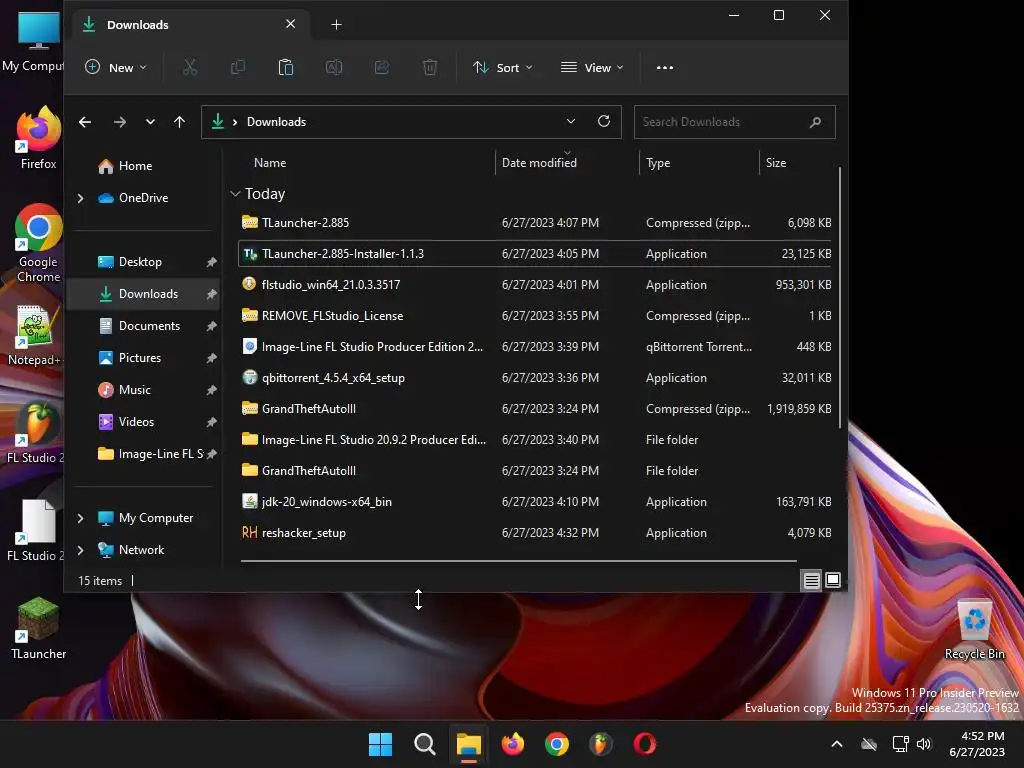
Task: Expand My Computer tree node
Action: tap(80, 518)
